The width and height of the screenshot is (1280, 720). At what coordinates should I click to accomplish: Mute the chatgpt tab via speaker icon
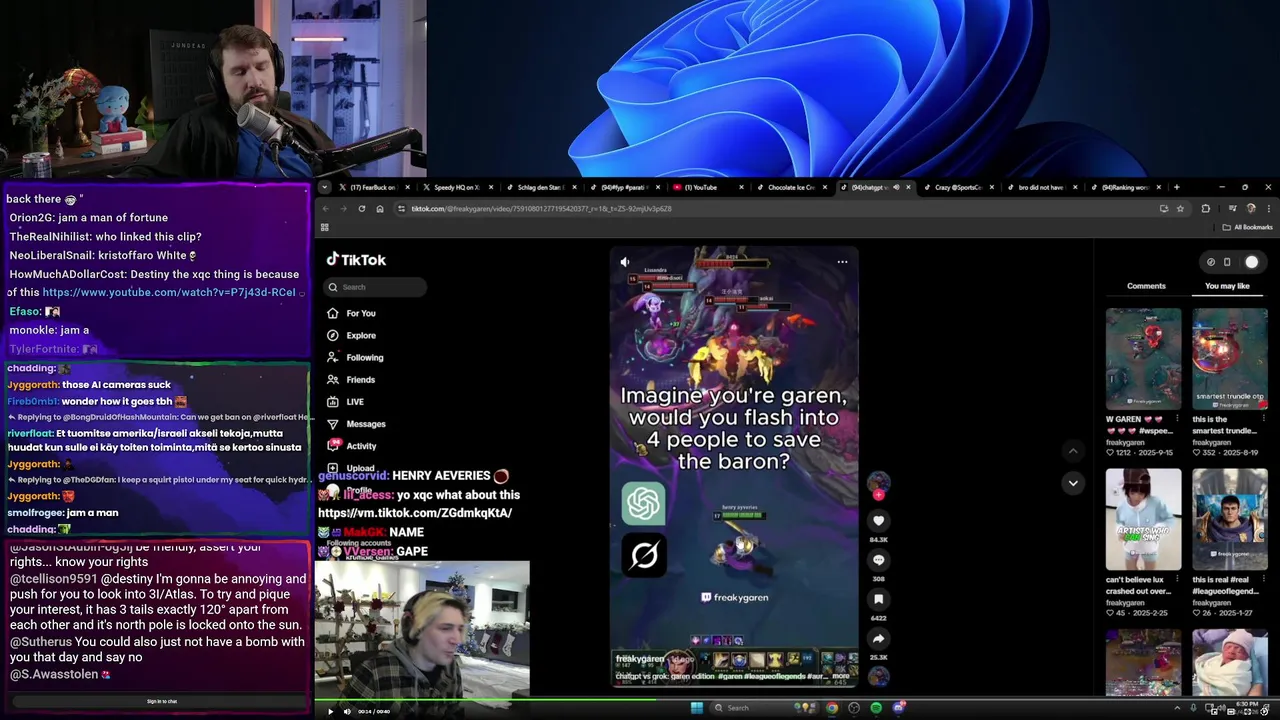tap(896, 187)
